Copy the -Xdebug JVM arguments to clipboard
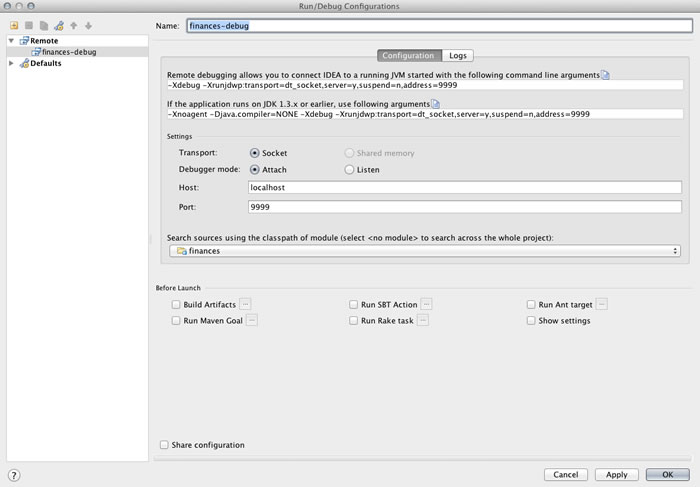Screen dimensions: 700x487 pyautogui.click(x=605, y=75)
